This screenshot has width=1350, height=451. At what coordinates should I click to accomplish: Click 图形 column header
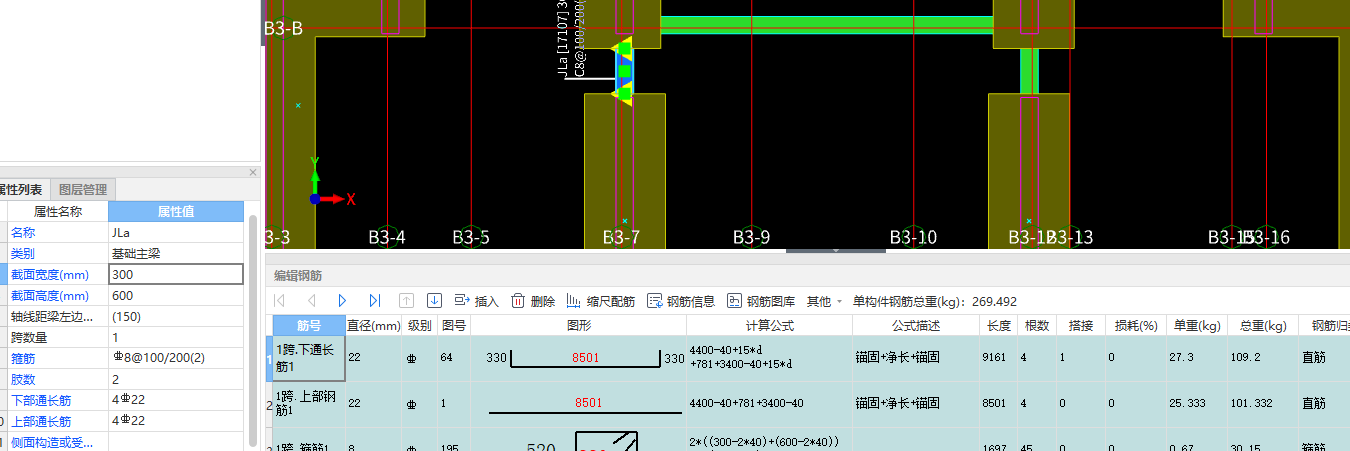click(578, 325)
